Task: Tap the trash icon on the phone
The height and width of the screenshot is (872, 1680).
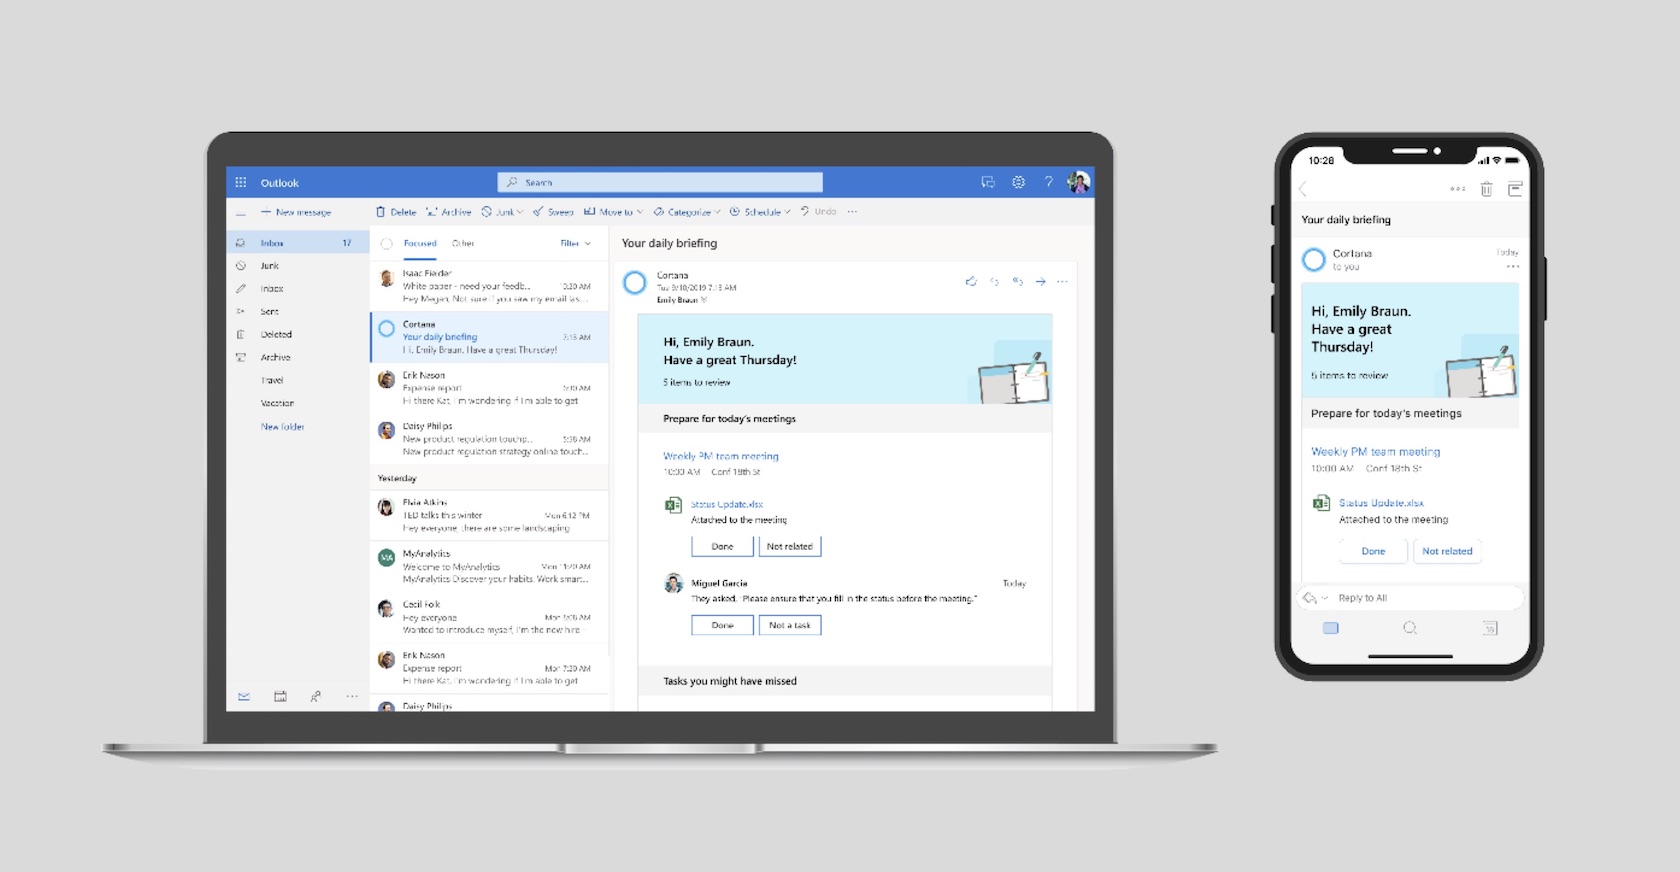Action: point(1486,189)
